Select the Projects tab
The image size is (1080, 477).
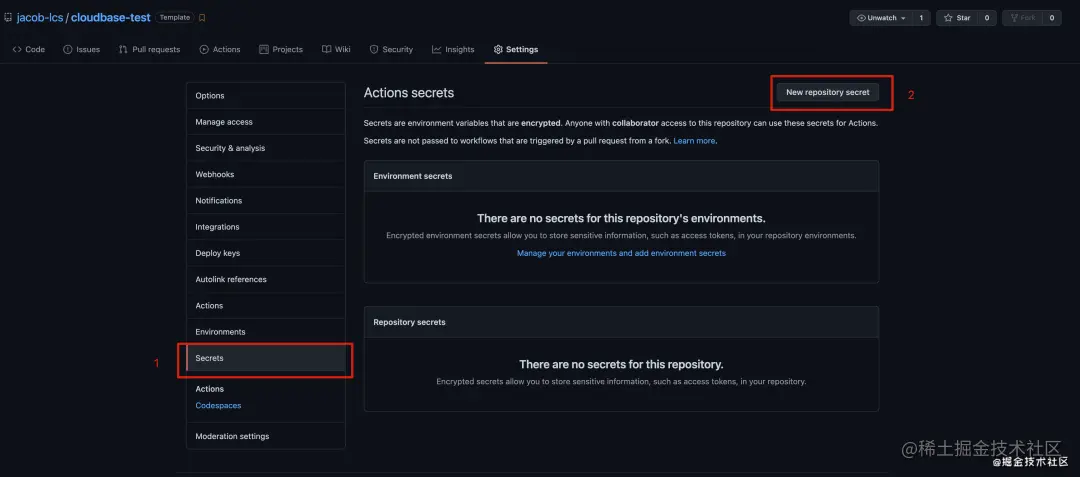pyautogui.click(x=281, y=49)
